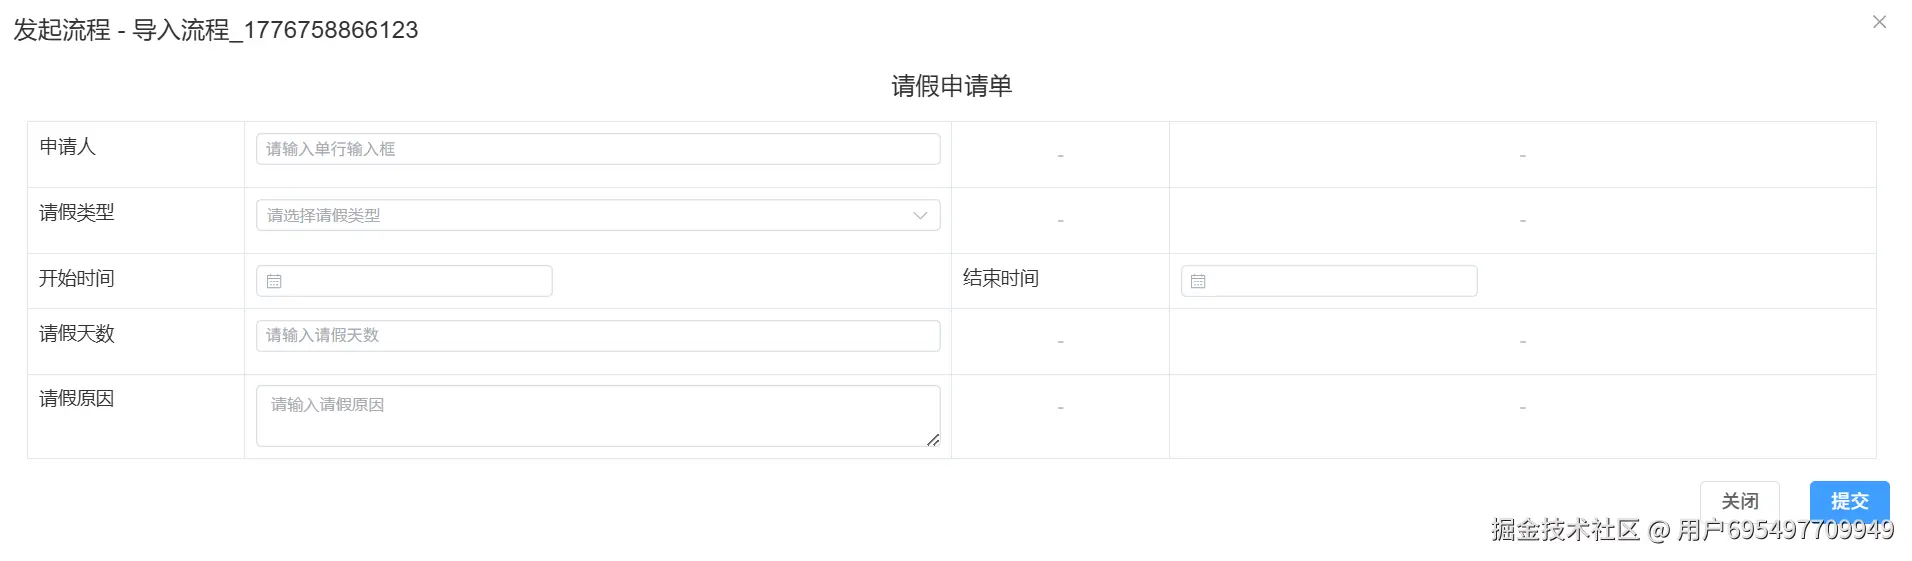Click the 申请人 row label
The height and width of the screenshot is (561, 1912).
point(68,147)
